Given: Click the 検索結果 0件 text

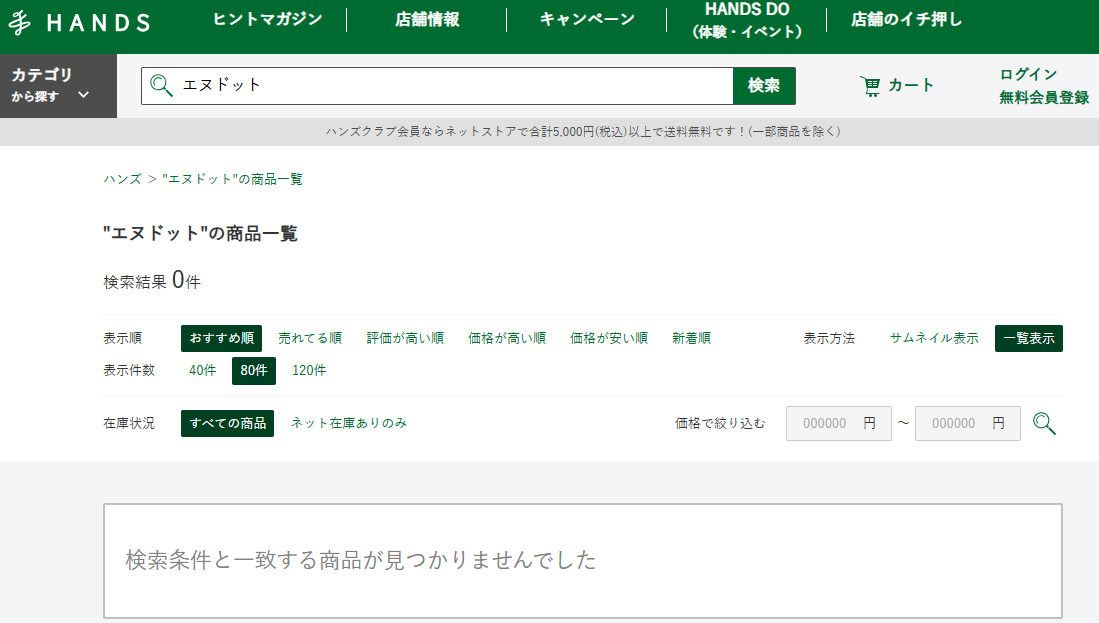Looking at the screenshot, I should point(152,281).
